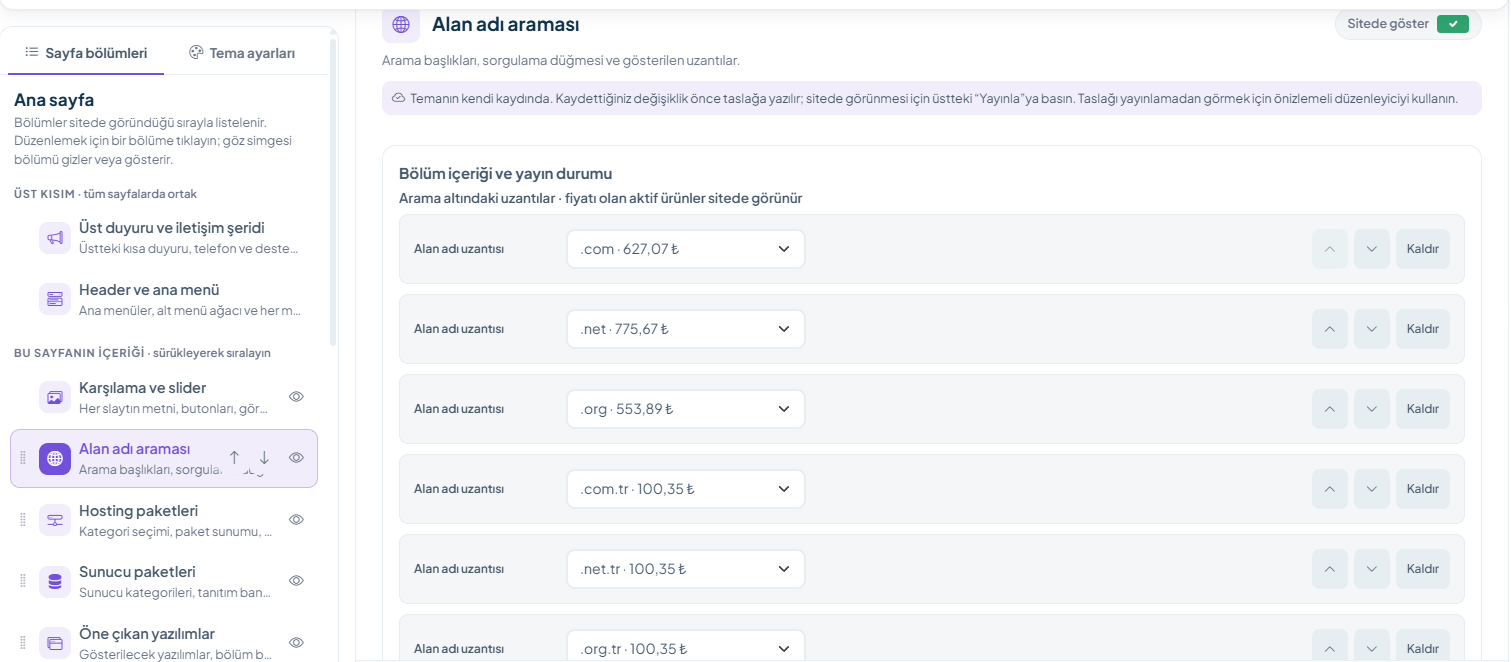Move Alan adı araması section up
Image resolution: width=1511 pixels, height=662 pixels.
coord(234,457)
